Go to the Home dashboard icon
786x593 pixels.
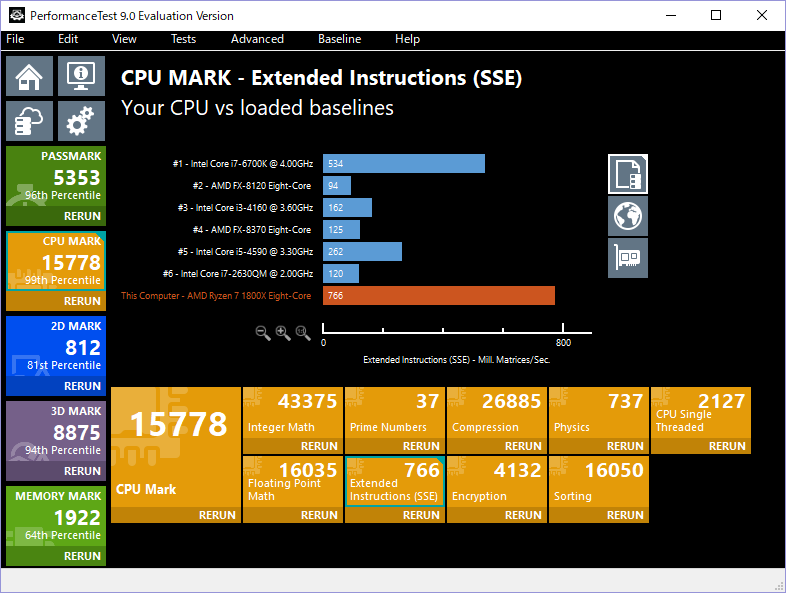coord(29,76)
